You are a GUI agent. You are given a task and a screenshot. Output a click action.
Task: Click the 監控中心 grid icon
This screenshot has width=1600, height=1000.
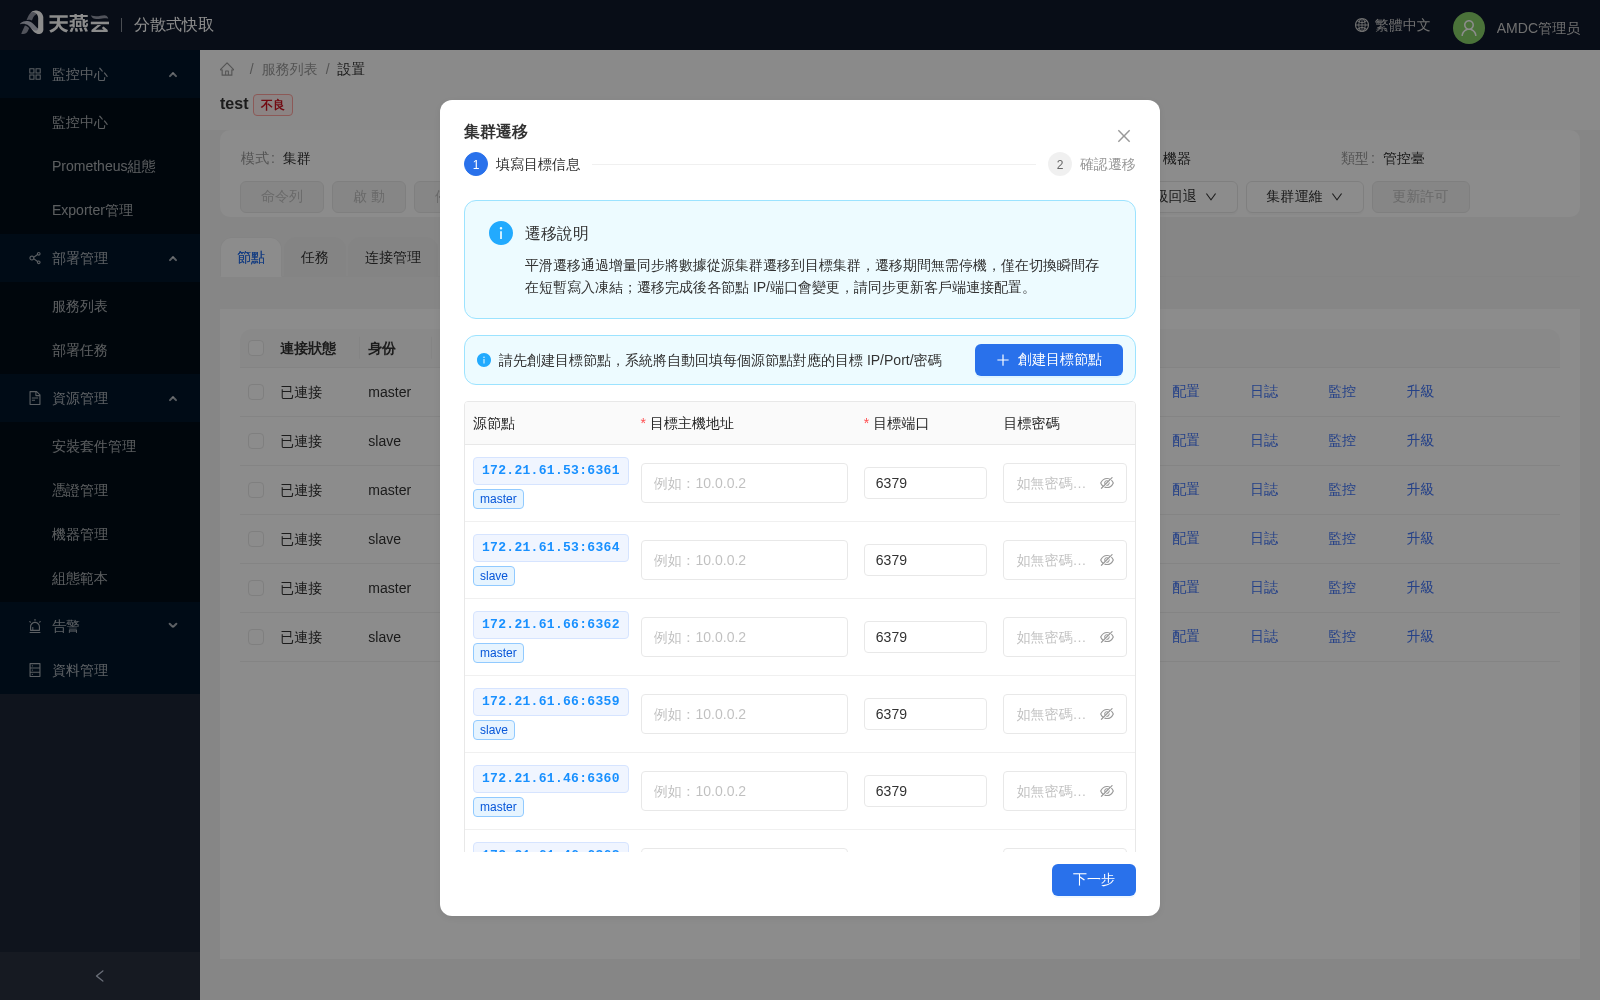(35, 74)
